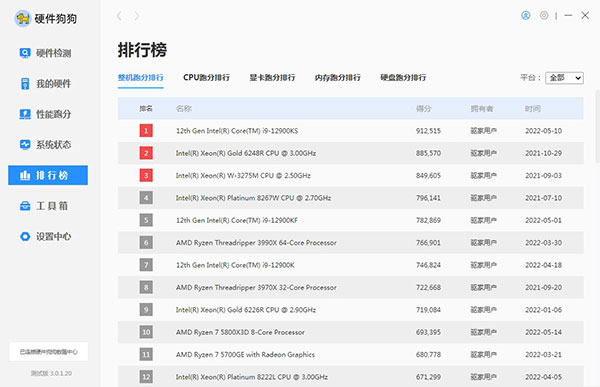Click the 拥有者 column header
Image resolution: width=600 pixels, height=387 pixels.
pos(482,109)
